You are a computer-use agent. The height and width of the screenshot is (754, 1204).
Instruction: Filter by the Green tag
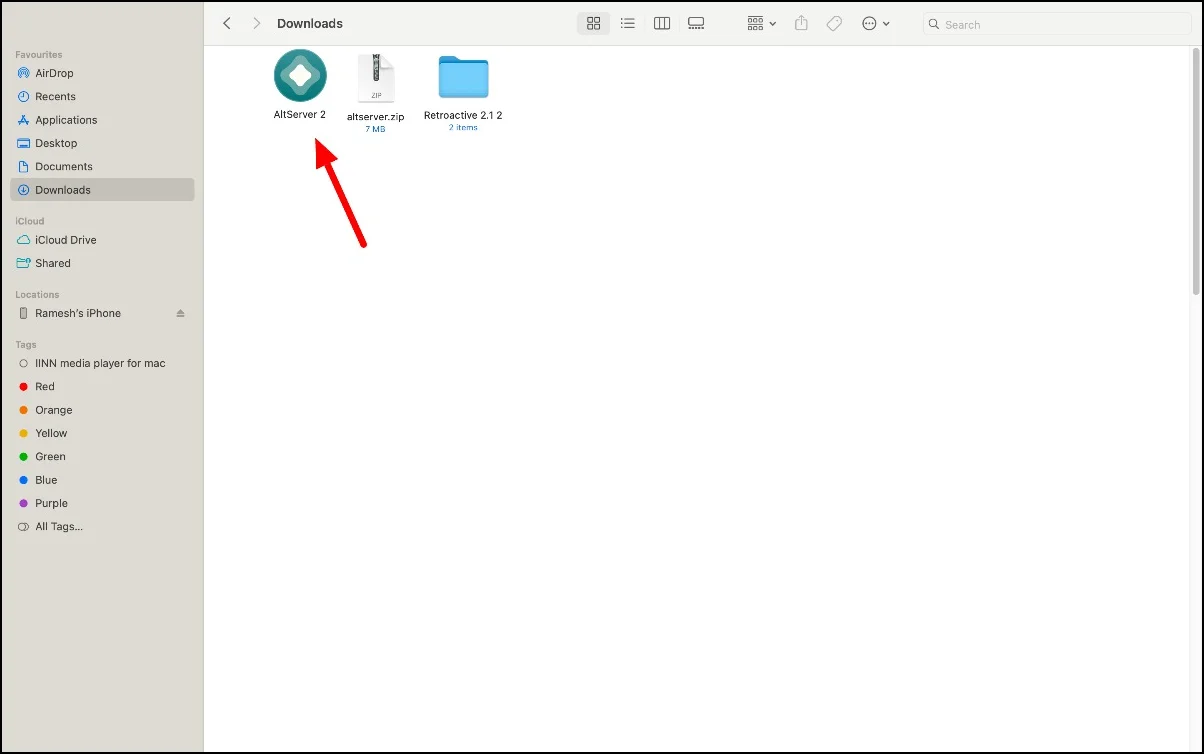102,456
